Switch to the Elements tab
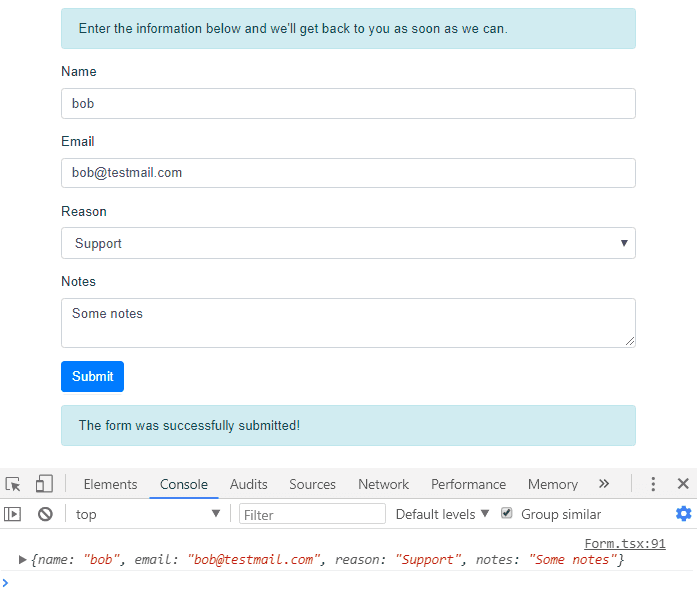697x600 pixels. 110,484
